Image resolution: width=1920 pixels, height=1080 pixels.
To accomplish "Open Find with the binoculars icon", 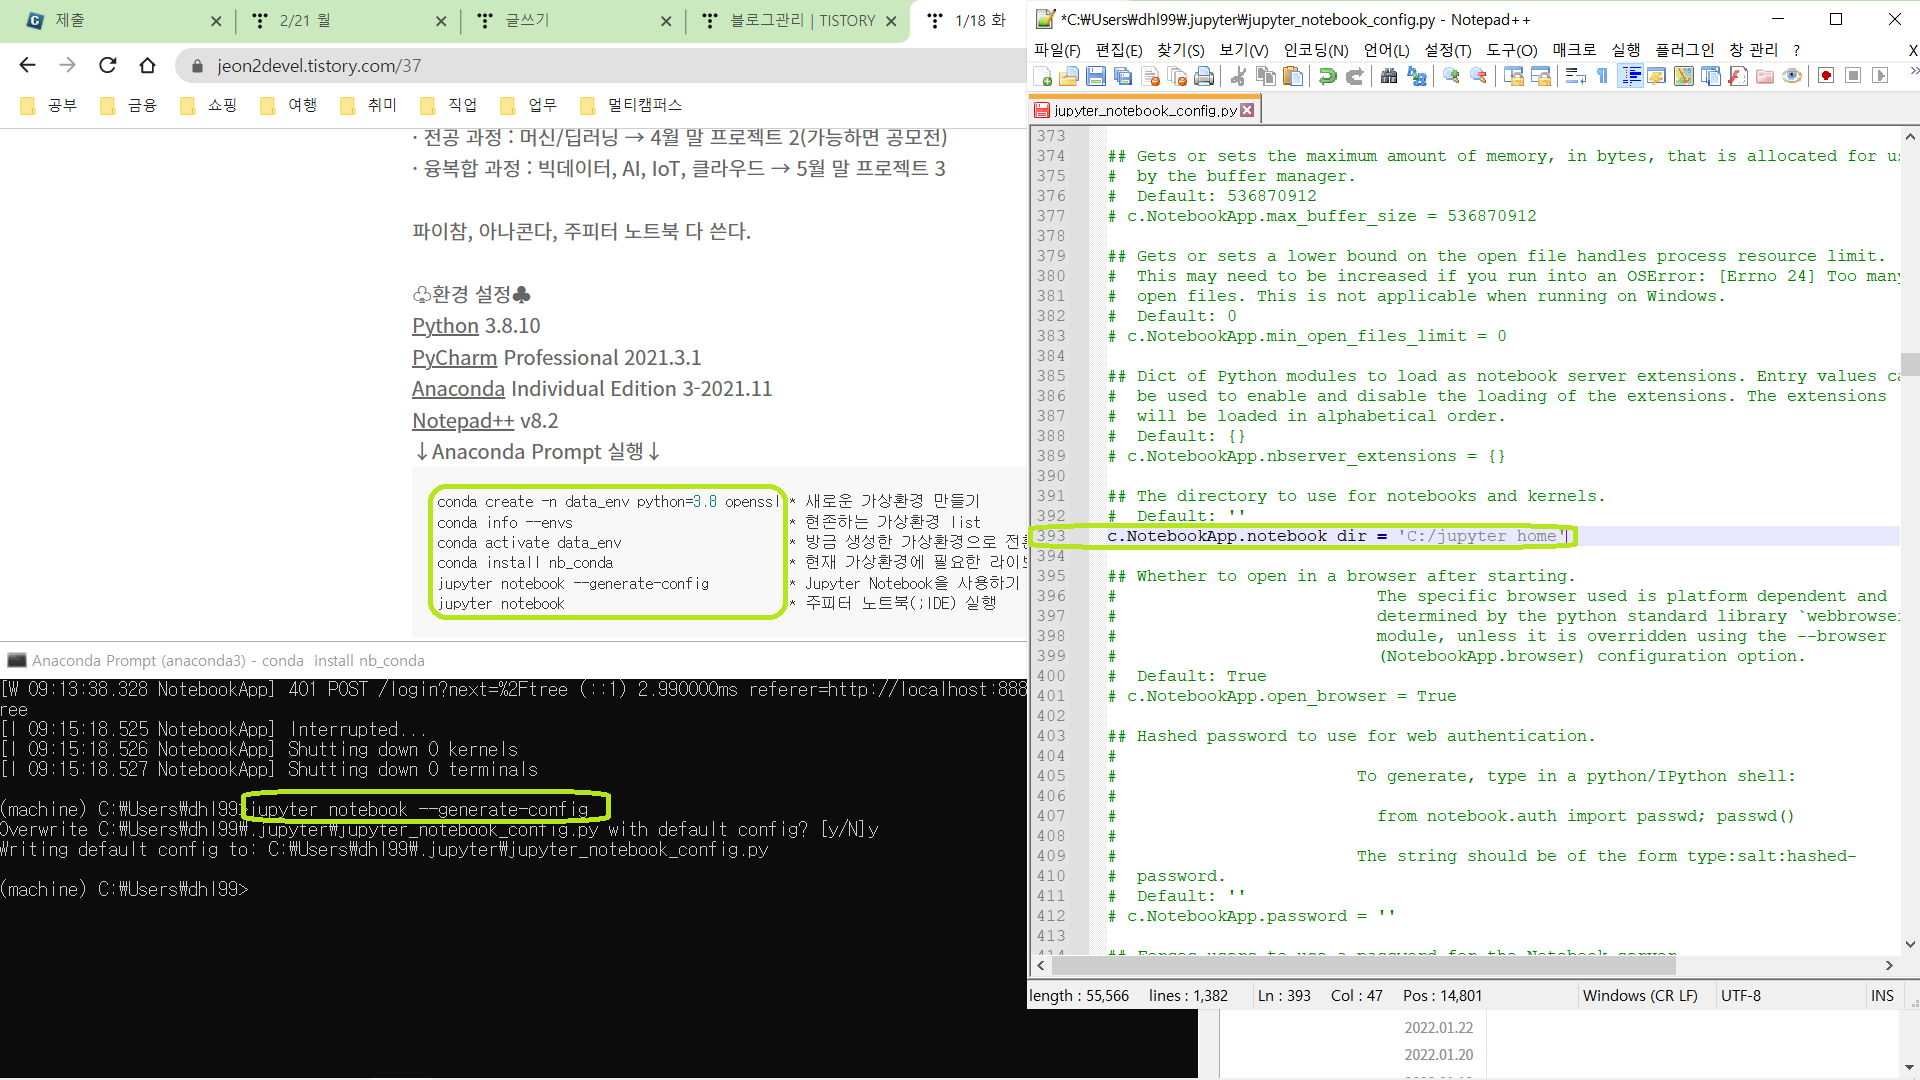I will 1389,77.
